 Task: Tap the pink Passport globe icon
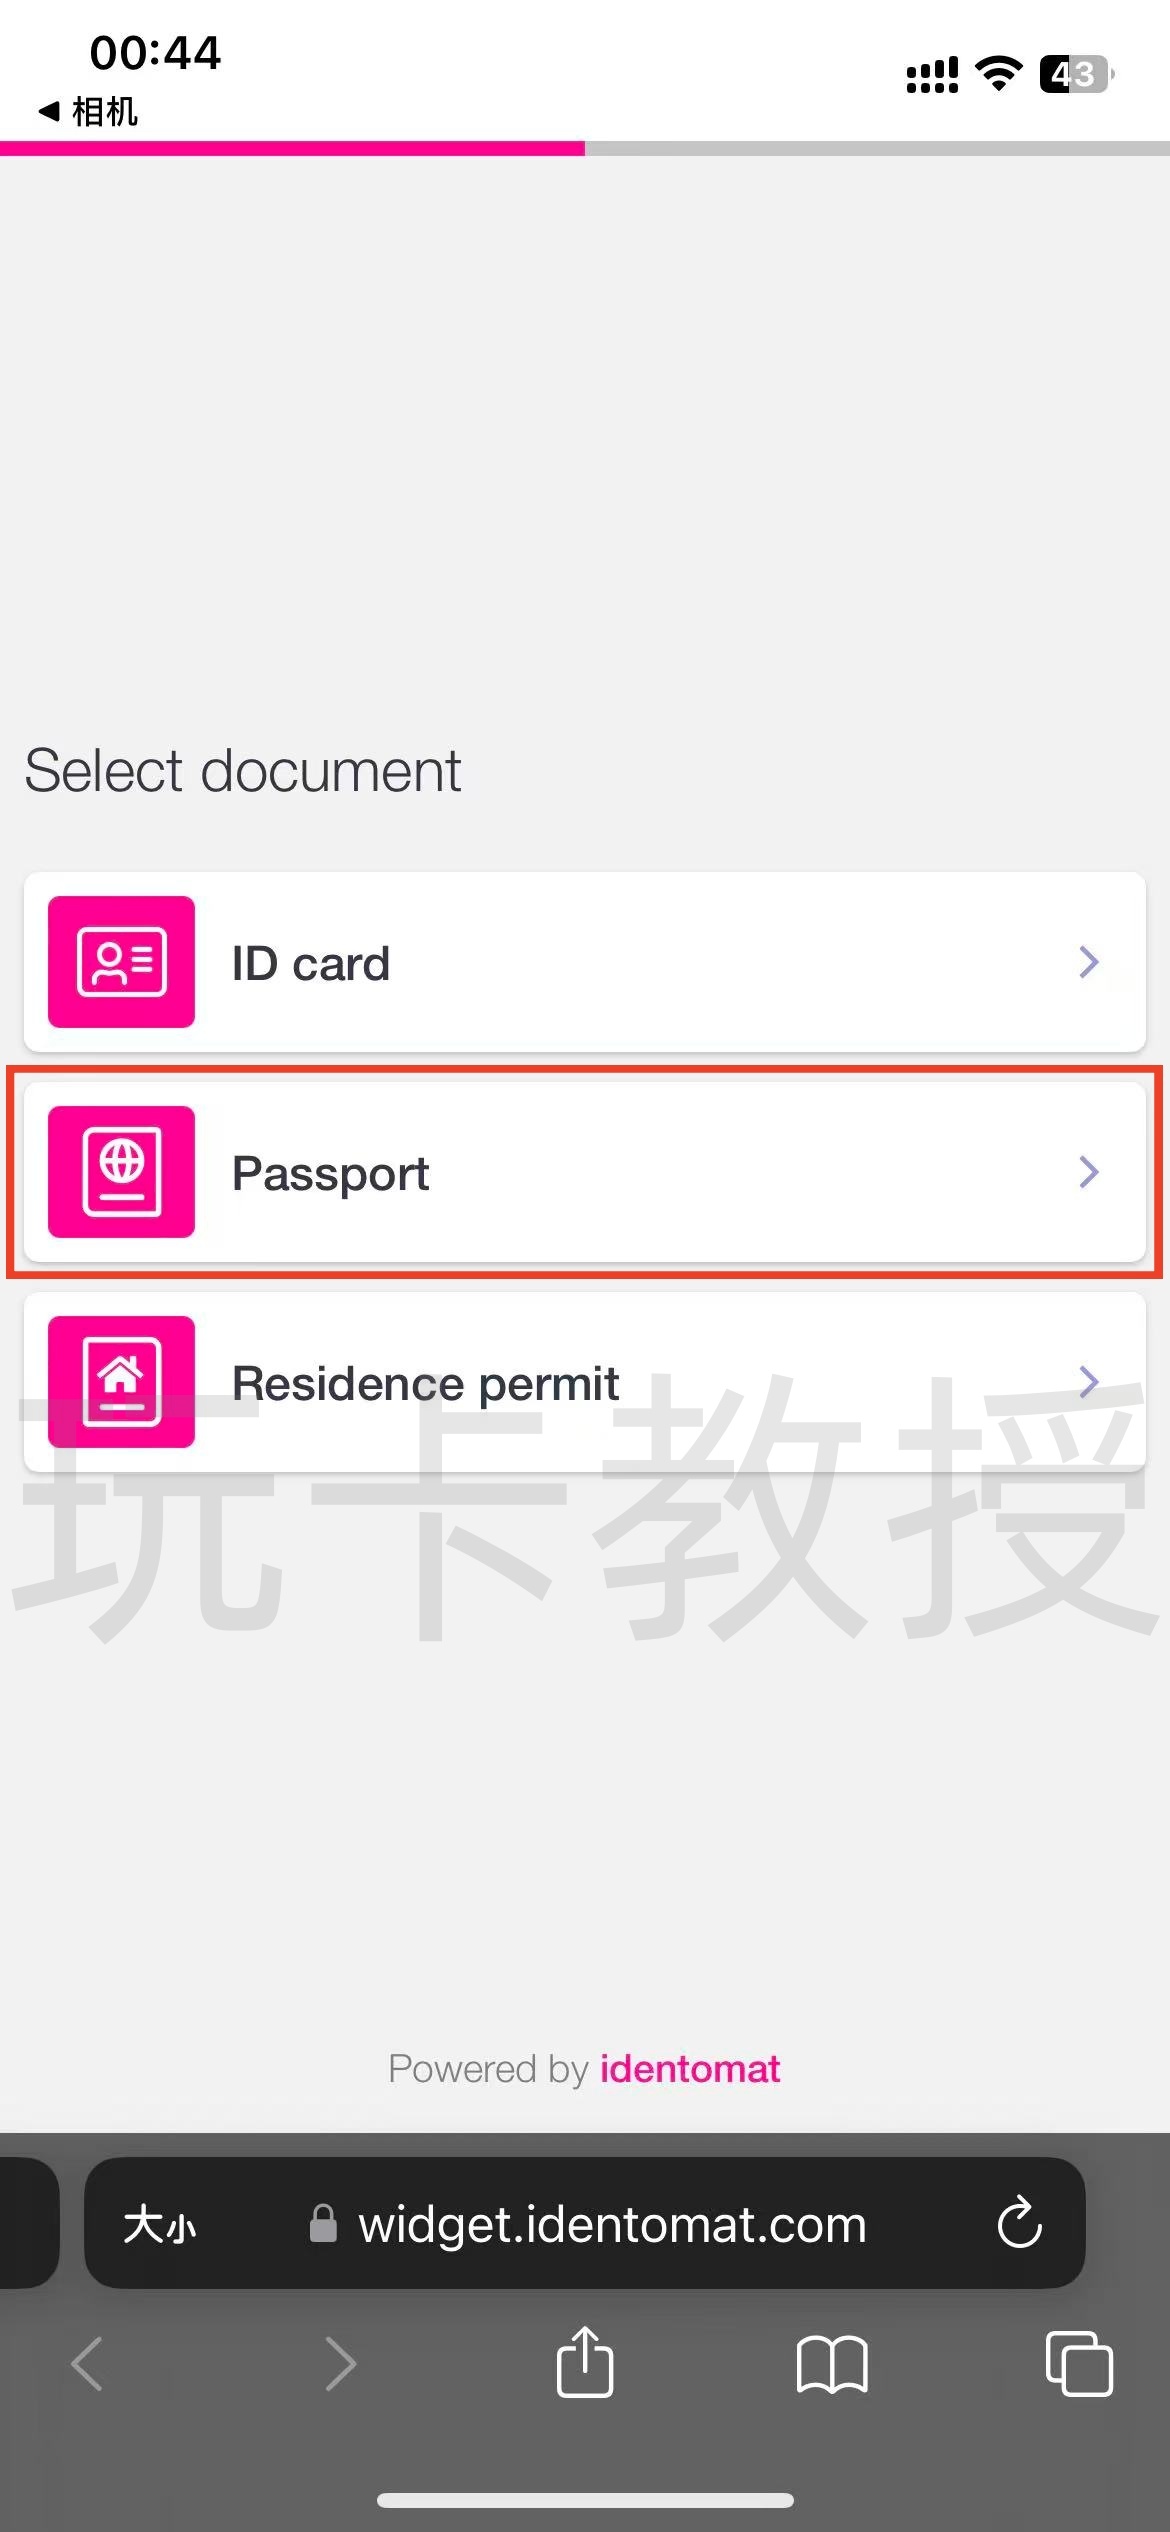click(122, 1172)
